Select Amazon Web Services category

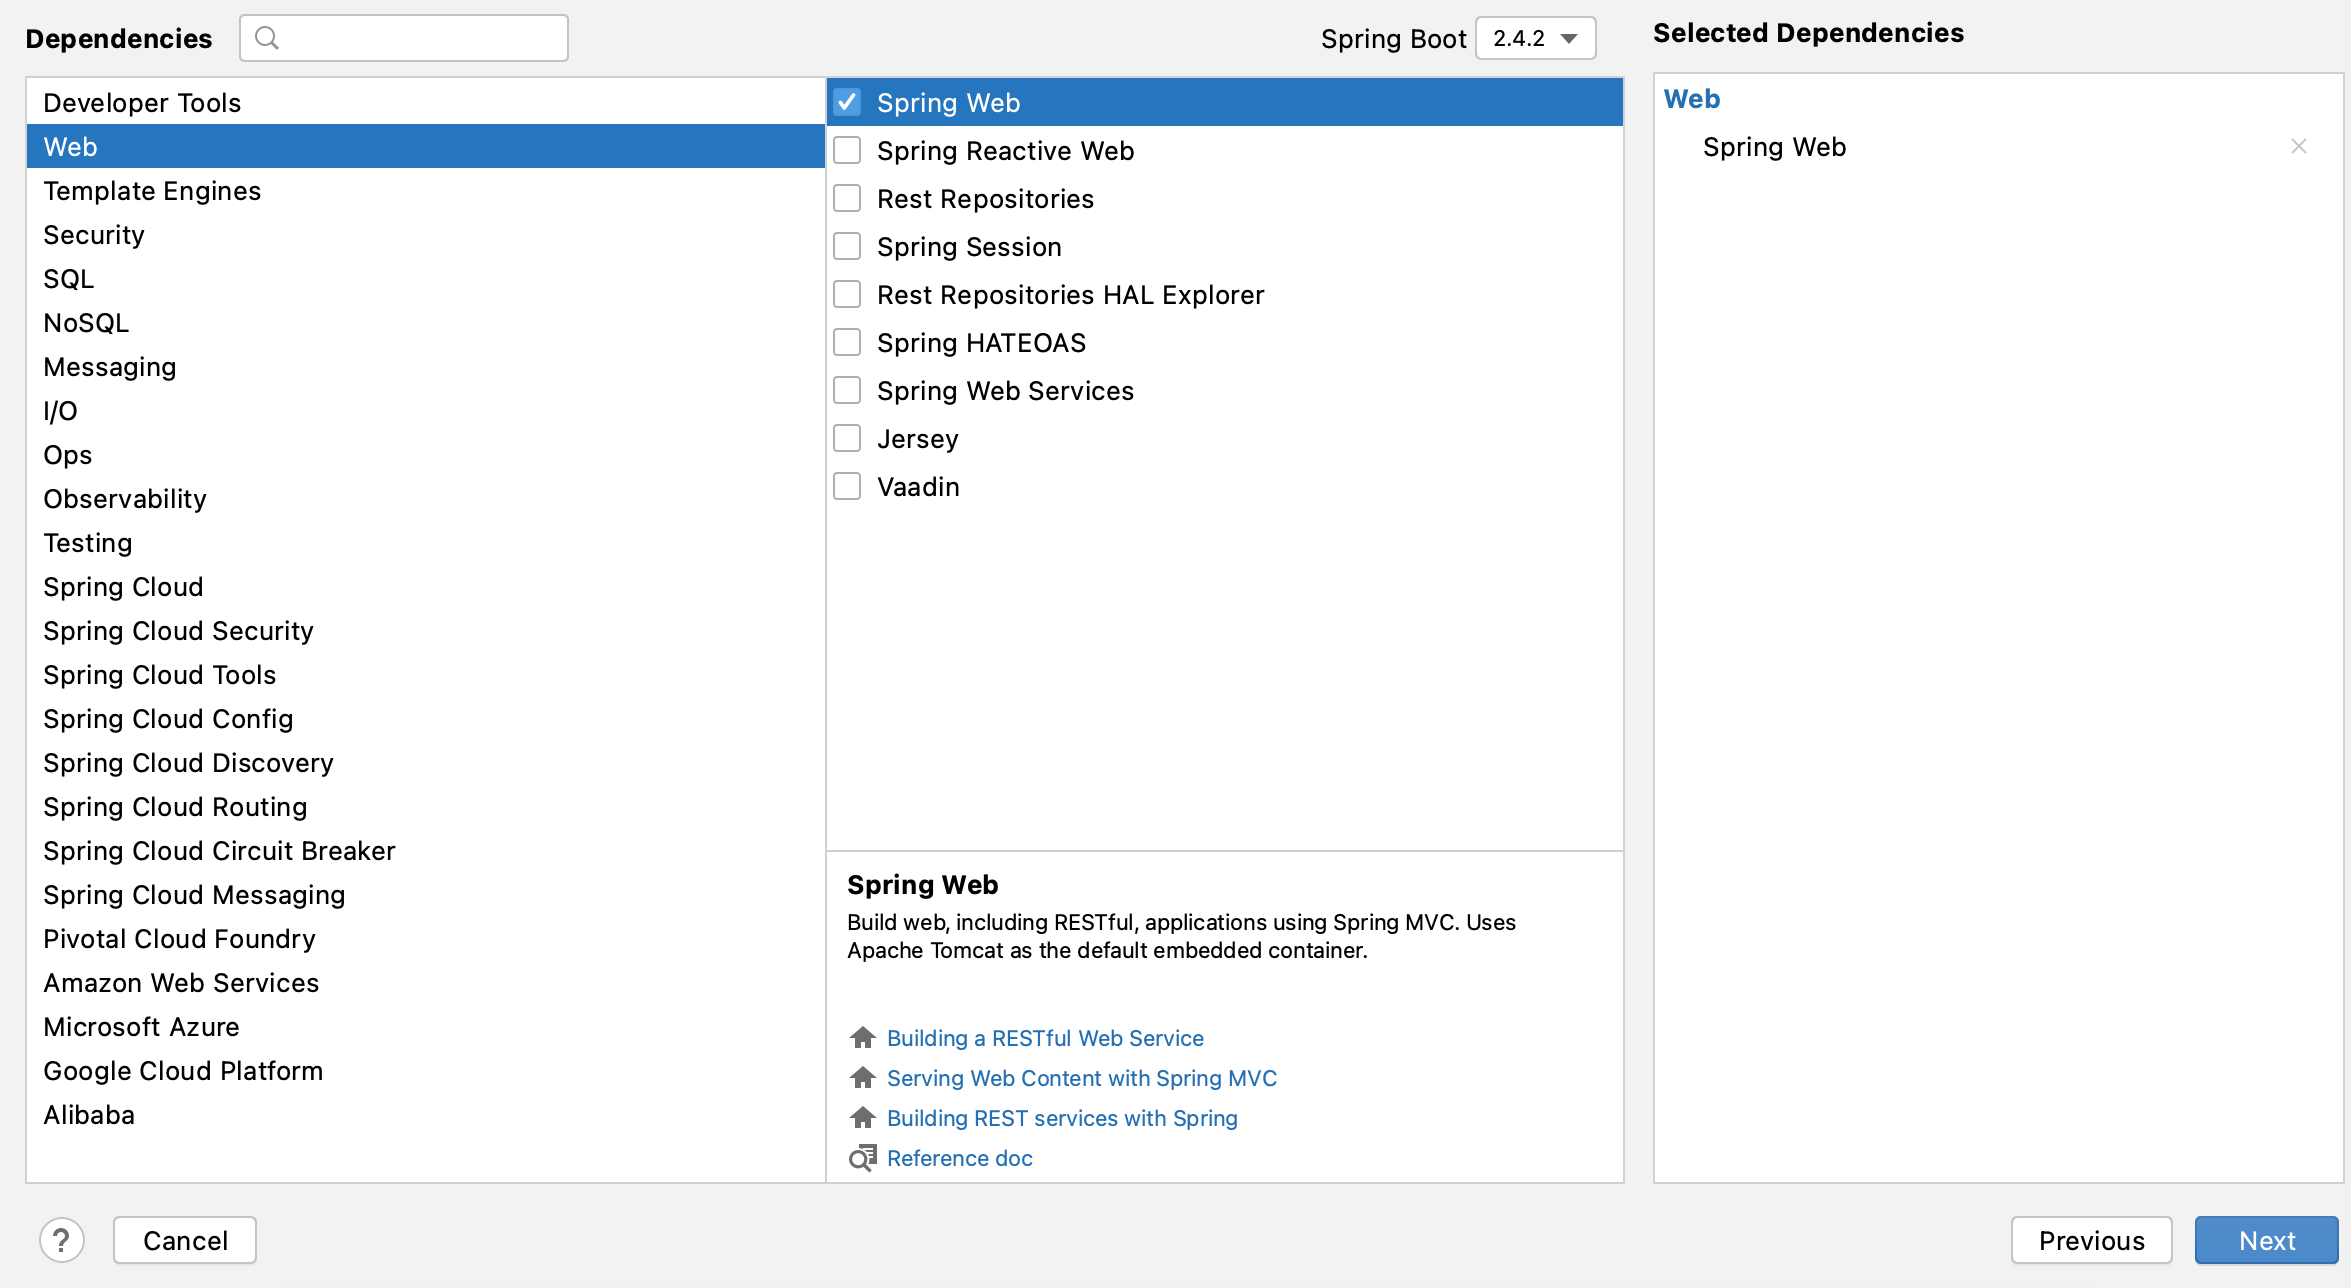pos(426,982)
